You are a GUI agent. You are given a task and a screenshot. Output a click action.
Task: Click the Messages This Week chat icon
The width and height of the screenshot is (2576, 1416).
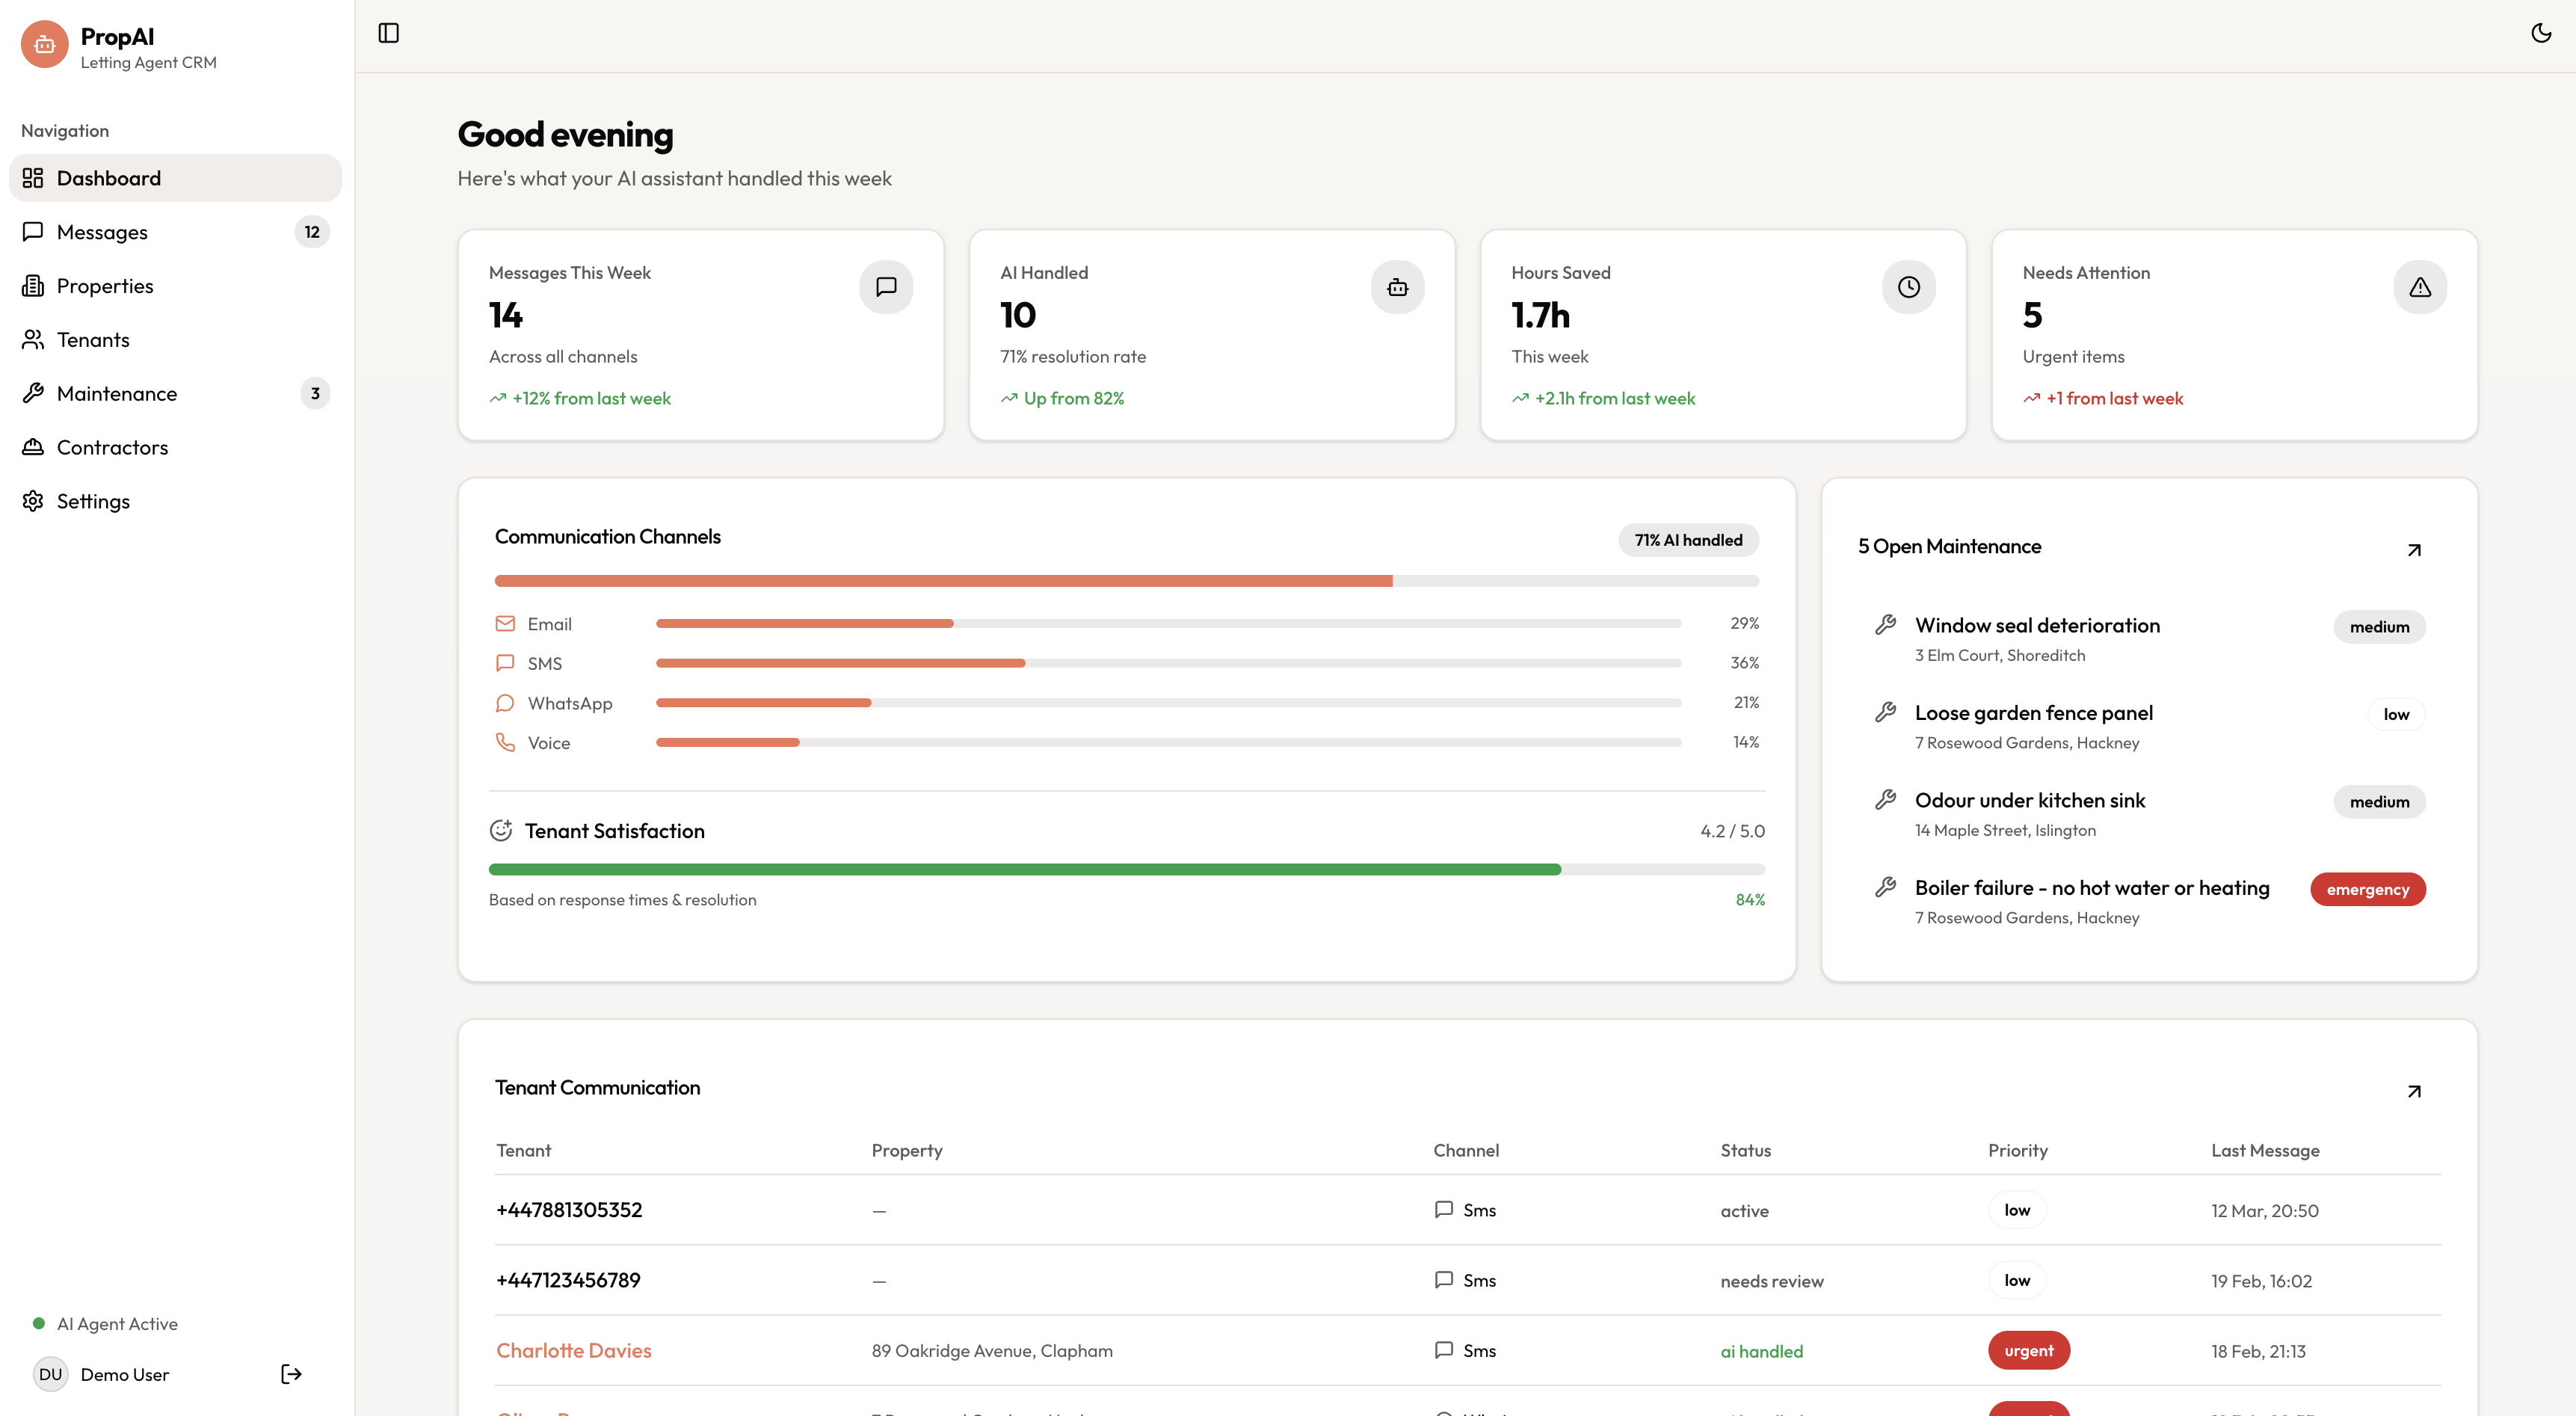coord(886,287)
